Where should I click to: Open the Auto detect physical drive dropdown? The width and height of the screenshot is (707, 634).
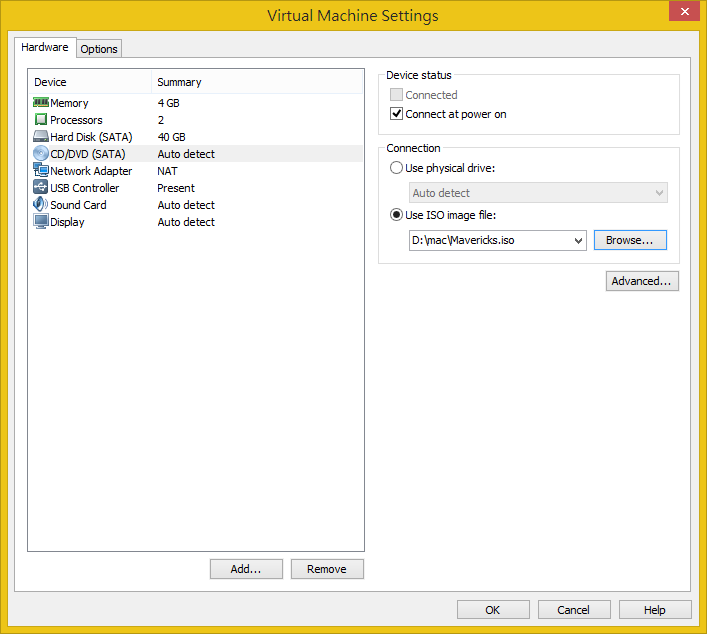coord(538,193)
